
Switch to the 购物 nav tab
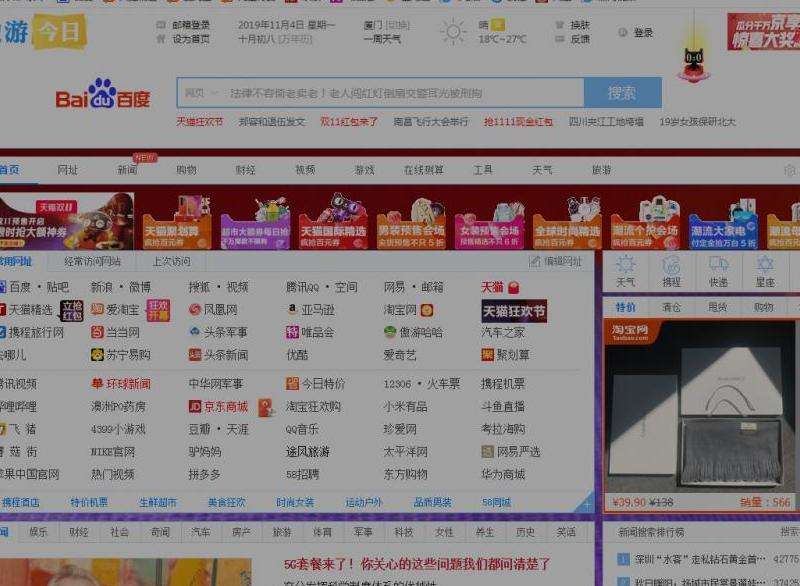(x=186, y=170)
